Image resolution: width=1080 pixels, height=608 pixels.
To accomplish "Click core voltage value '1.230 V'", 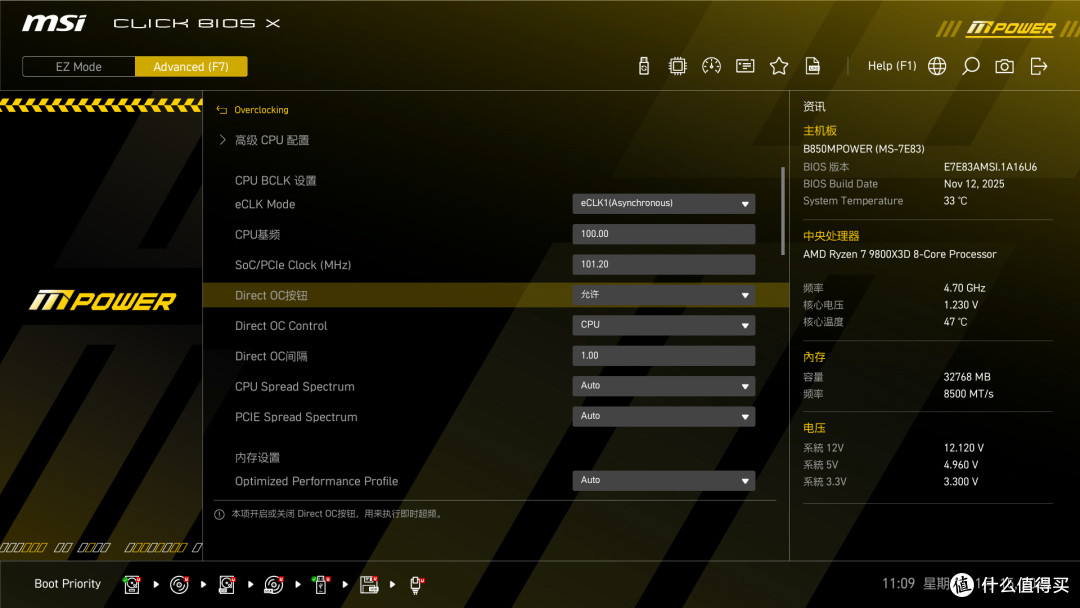I will tap(961, 305).
